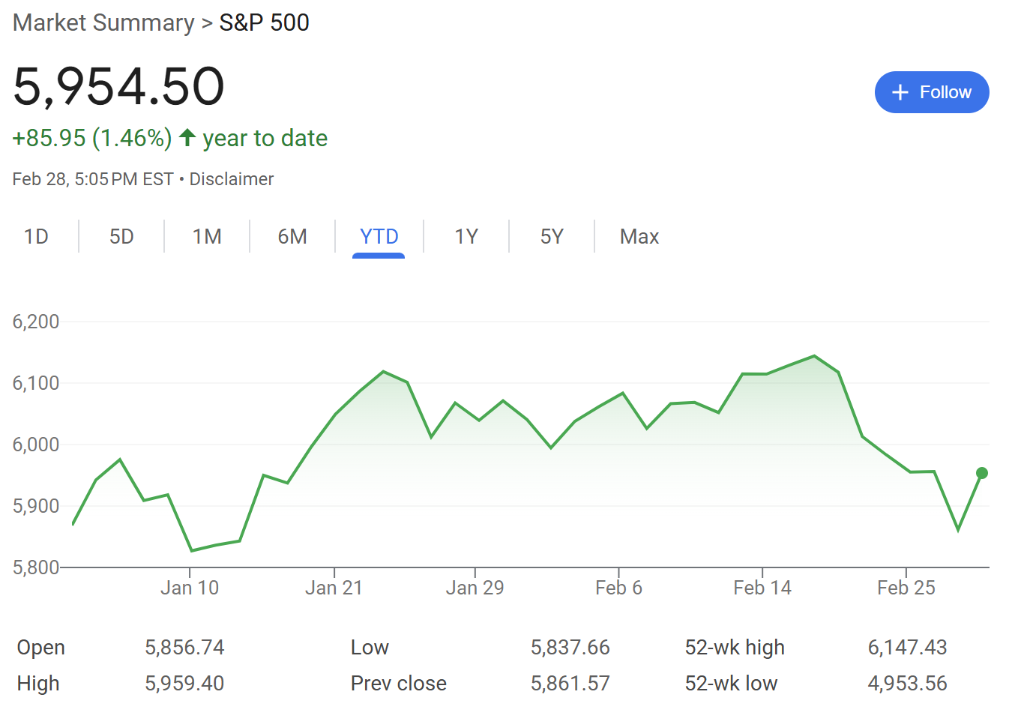The image size is (1024, 703).
Task: Click the plus icon in the Follow button
Action: [900, 92]
